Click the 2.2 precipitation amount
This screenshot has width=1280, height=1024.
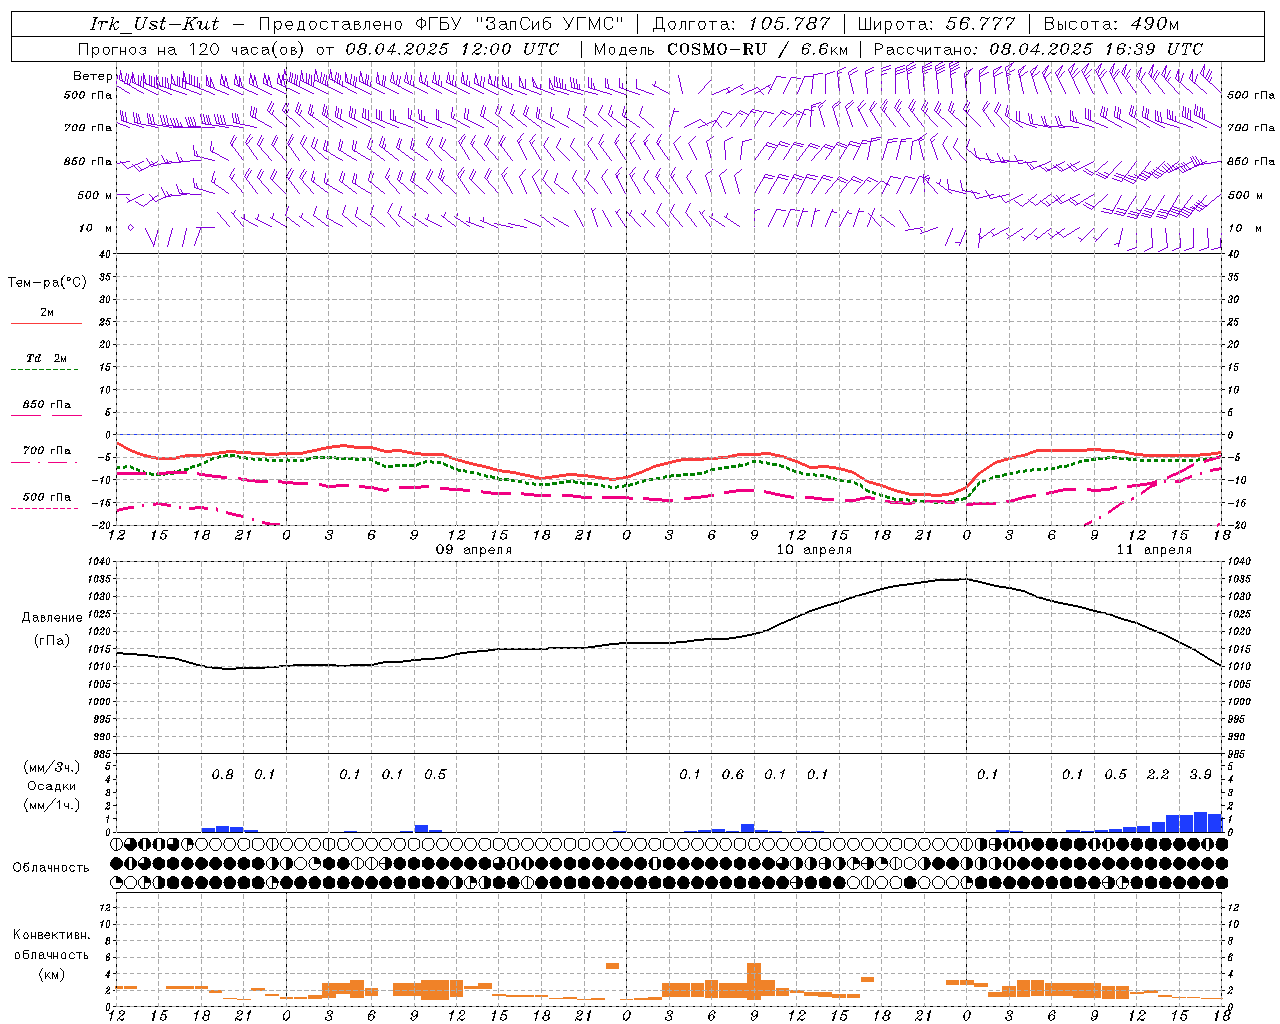click(1158, 775)
